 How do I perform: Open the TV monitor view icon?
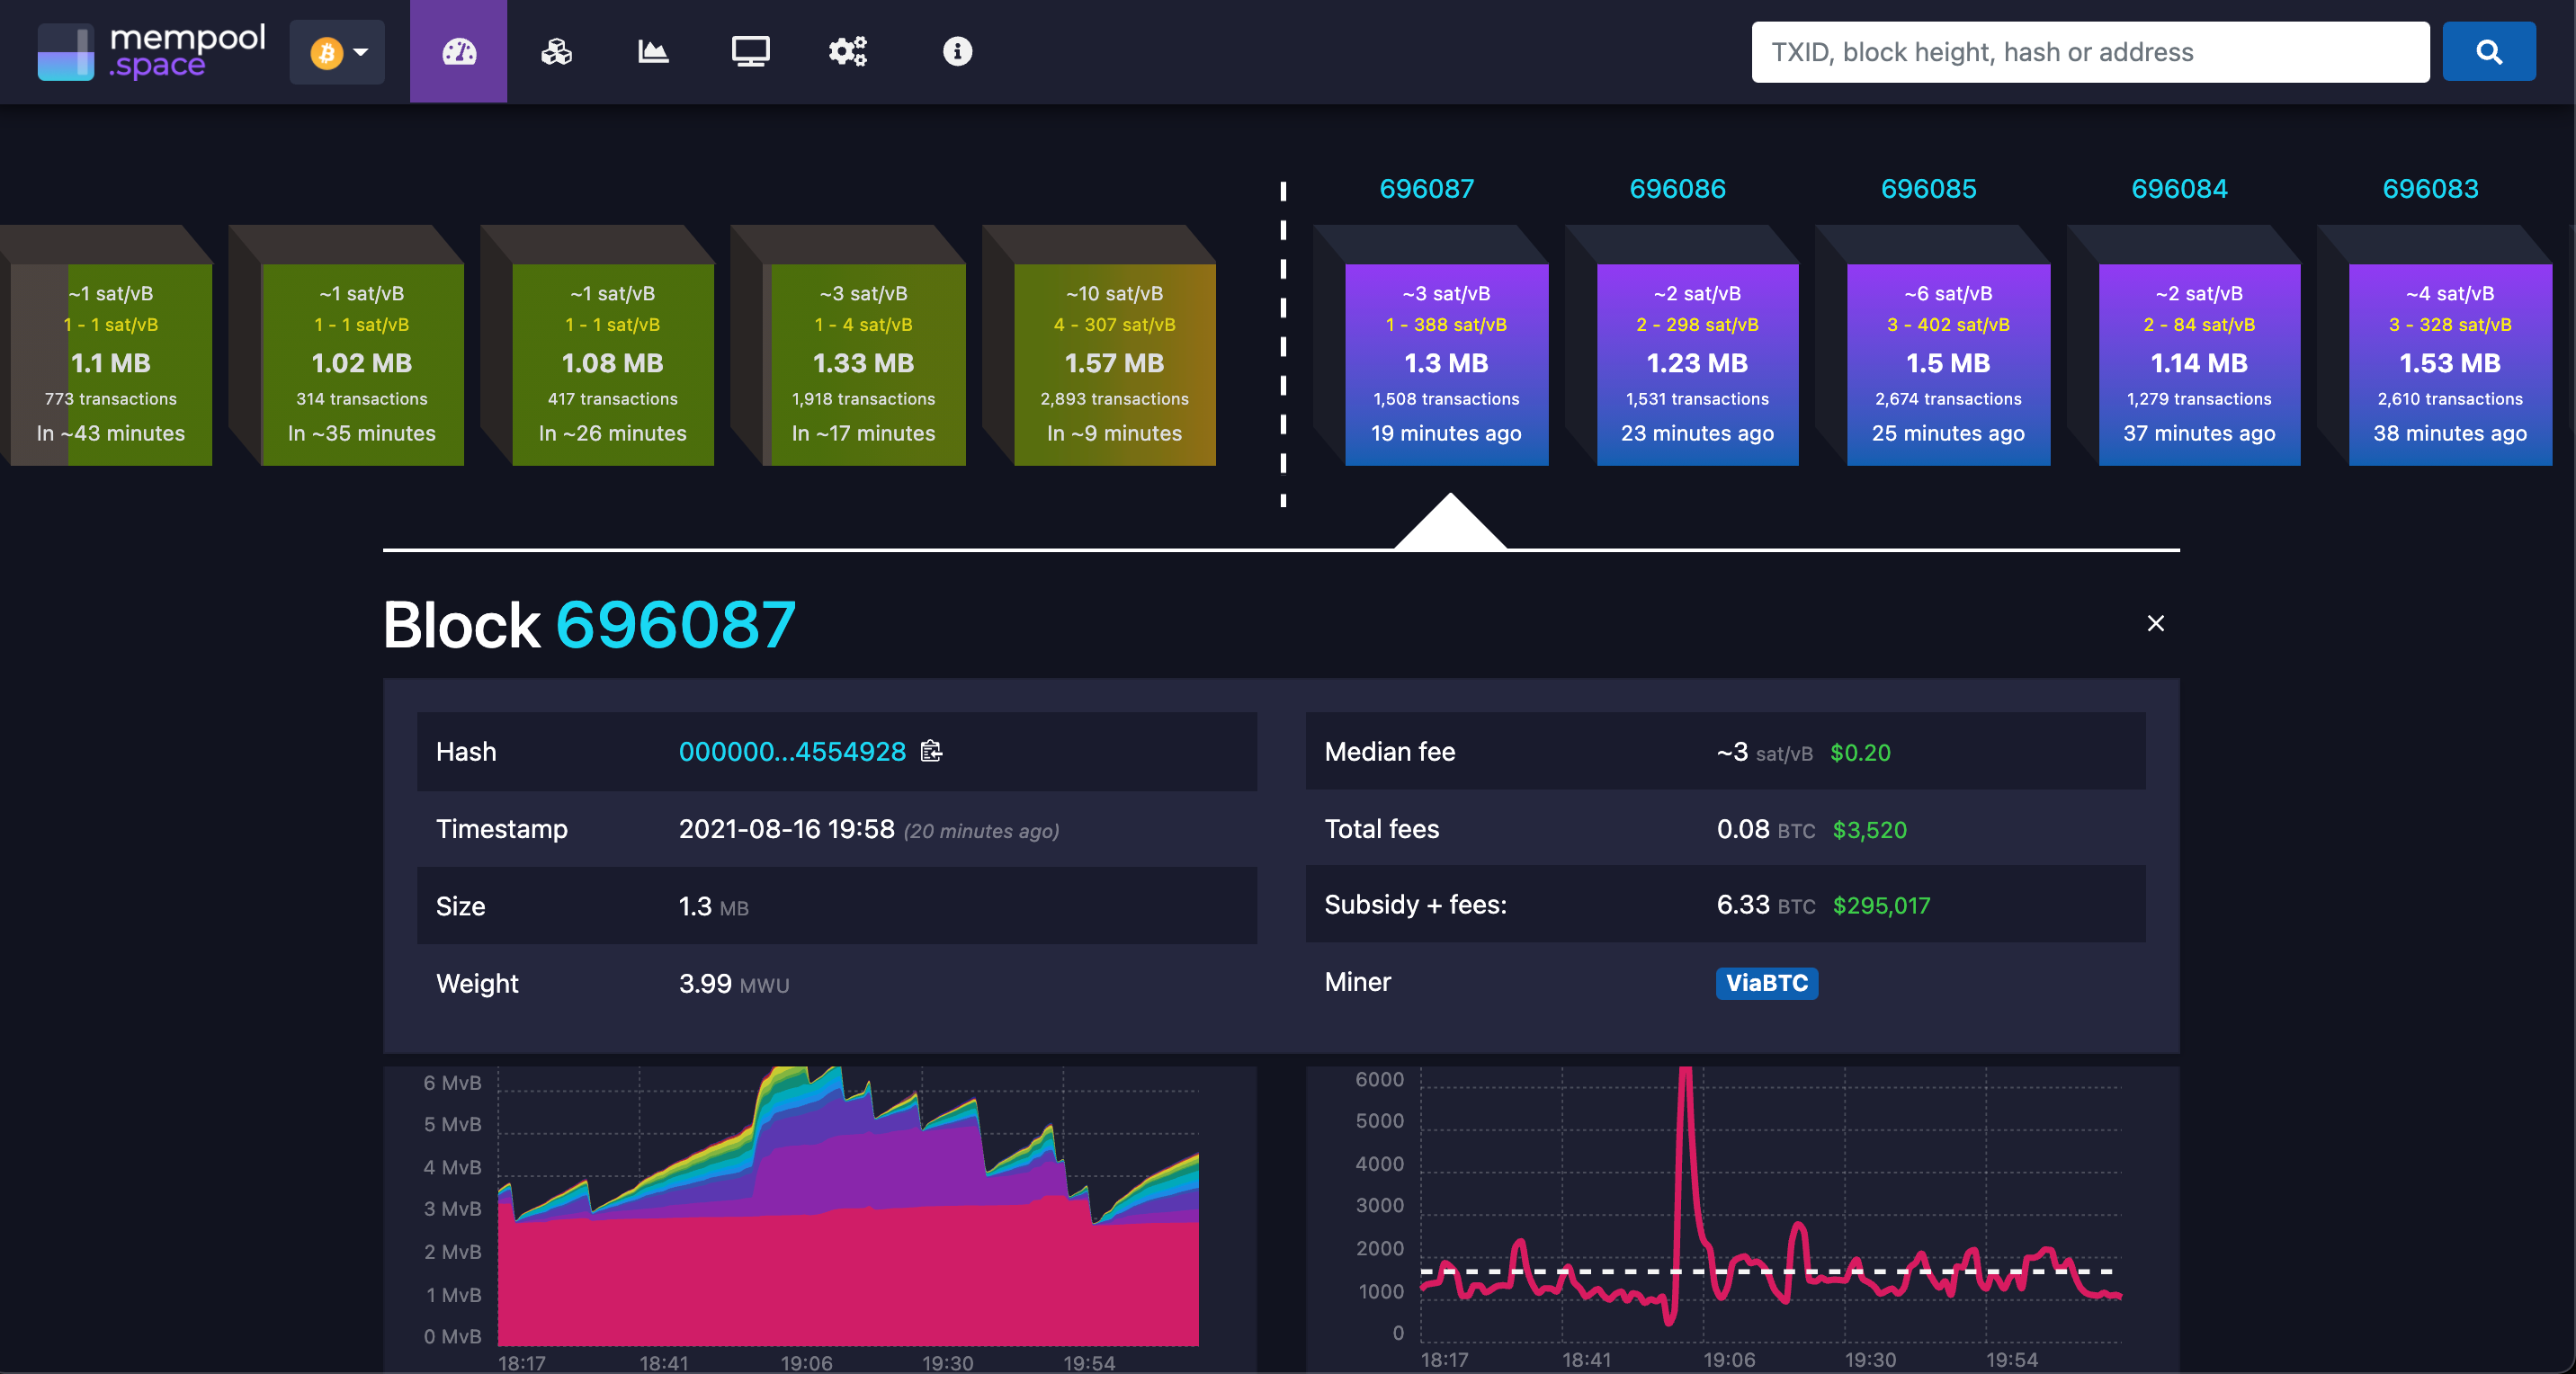click(x=750, y=51)
